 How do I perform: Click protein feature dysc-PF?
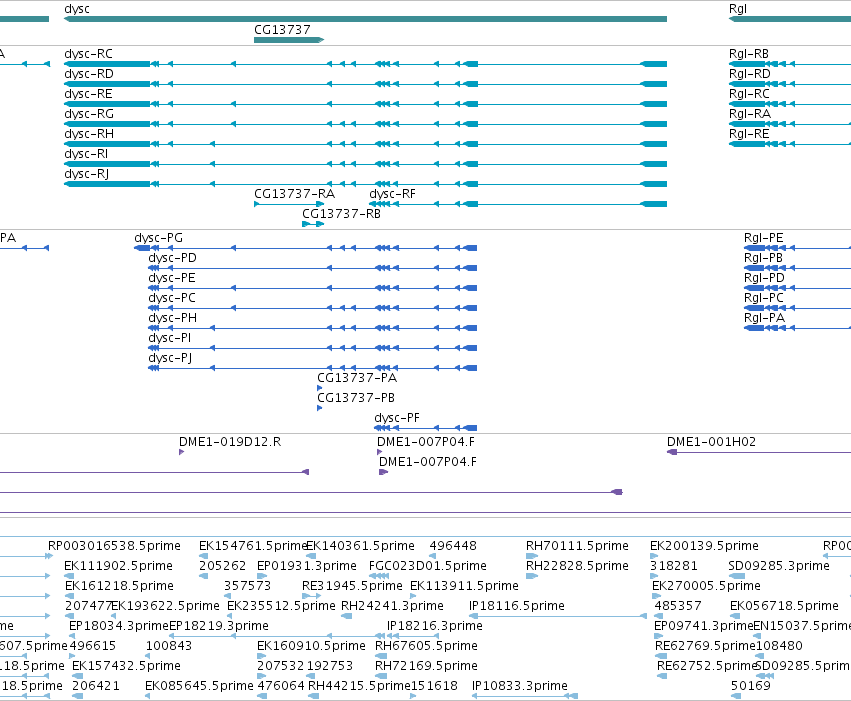tap(426, 428)
